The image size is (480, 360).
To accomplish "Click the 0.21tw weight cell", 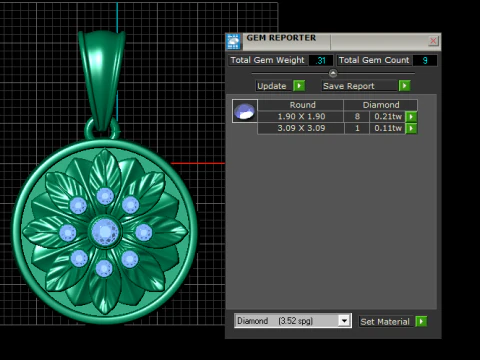I will [x=387, y=117].
